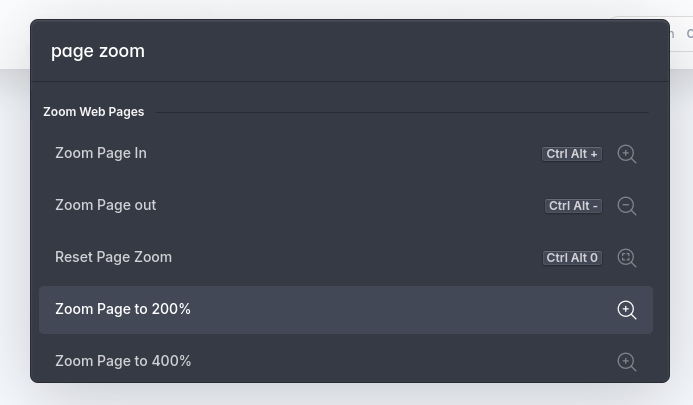Select the highlighted Zoom Page to 200% entry
The height and width of the screenshot is (405, 693).
[x=346, y=310]
